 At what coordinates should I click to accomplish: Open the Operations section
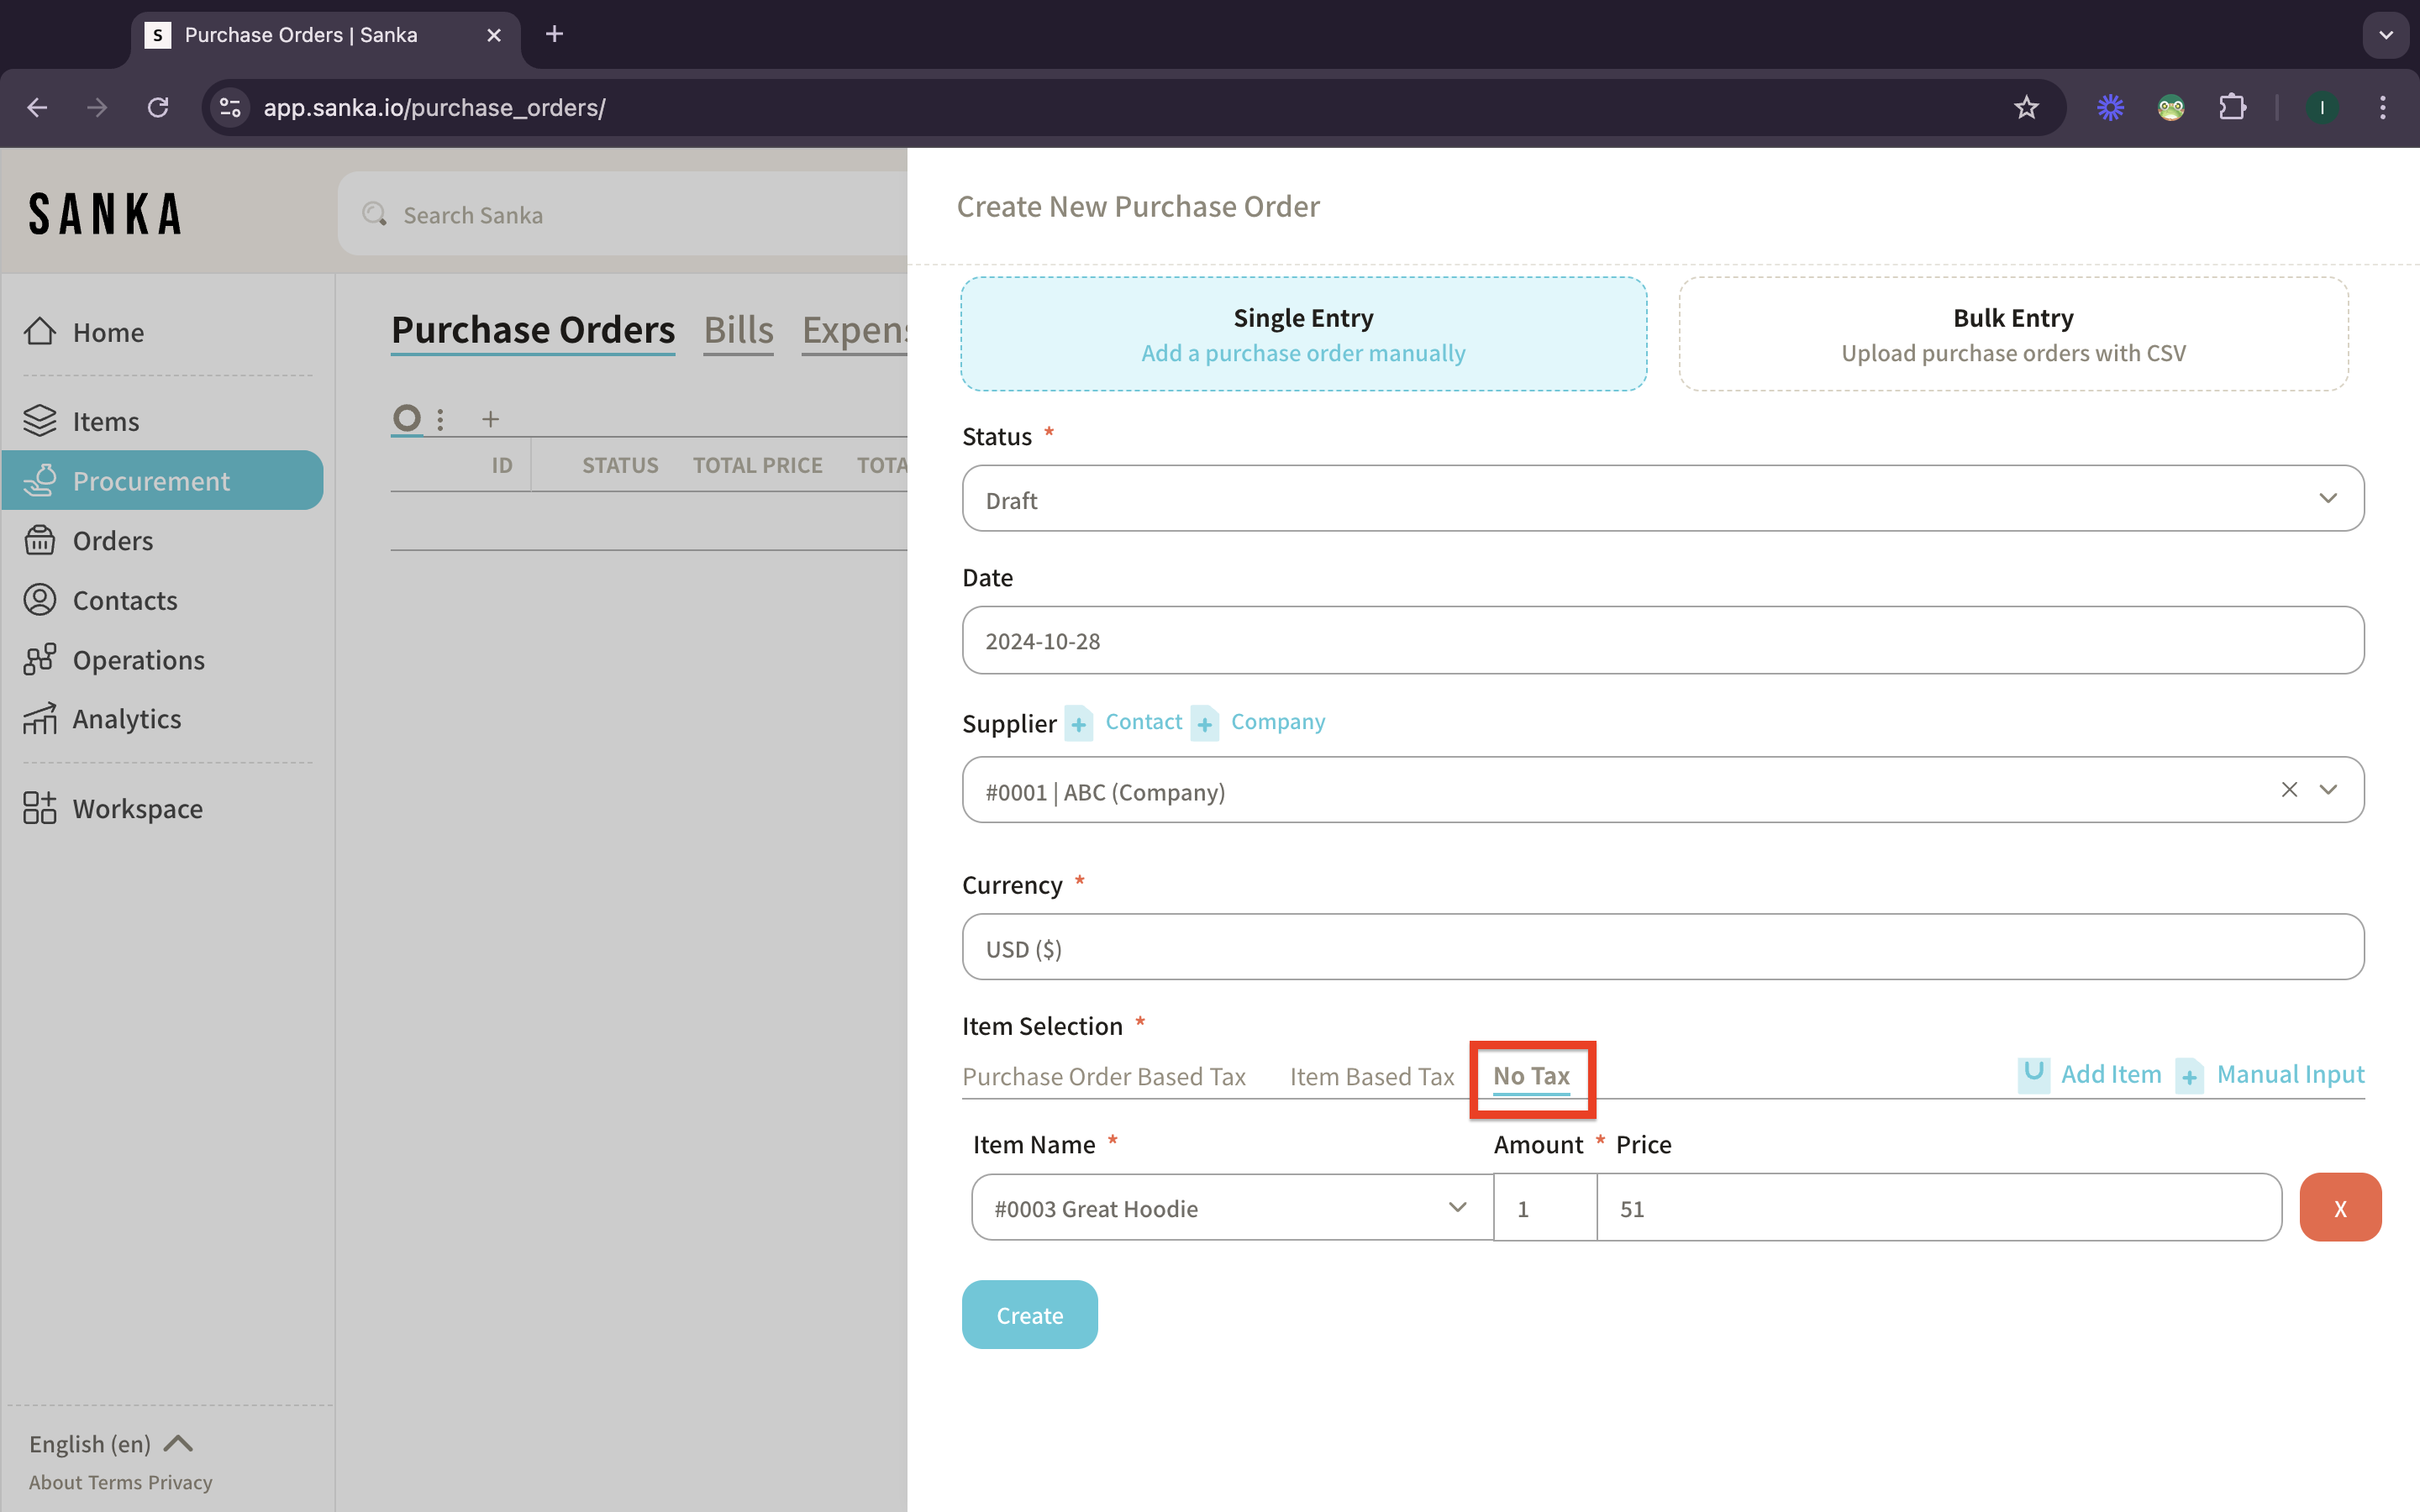click(138, 660)
